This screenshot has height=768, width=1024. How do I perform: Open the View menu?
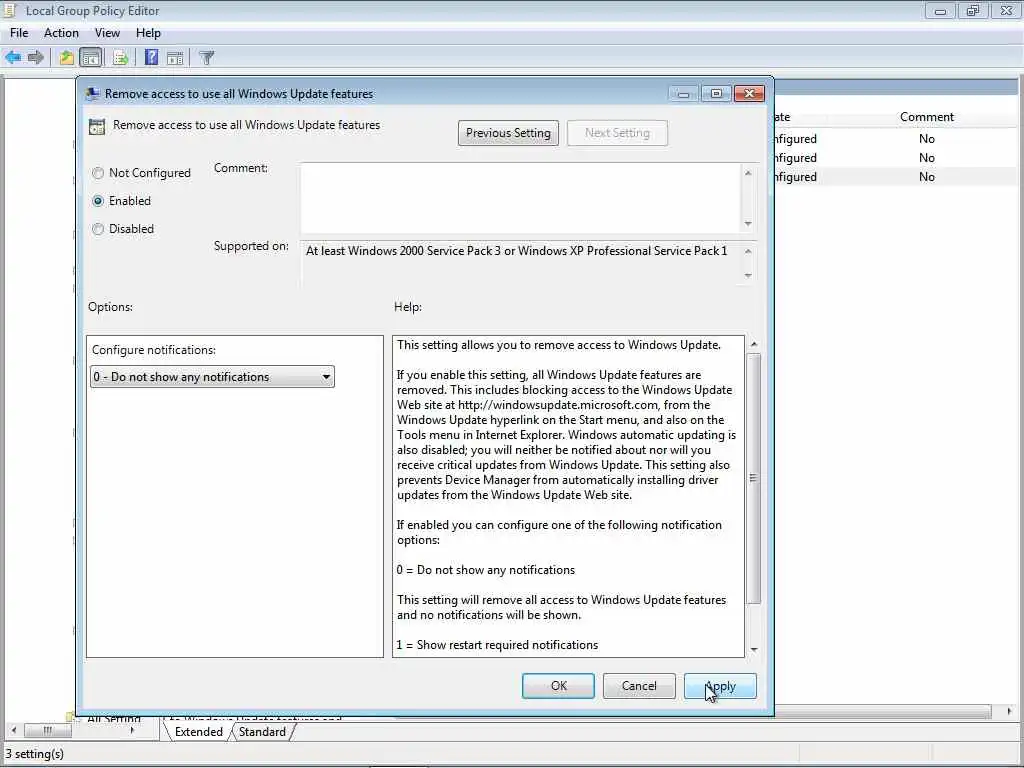click(107, 33)
